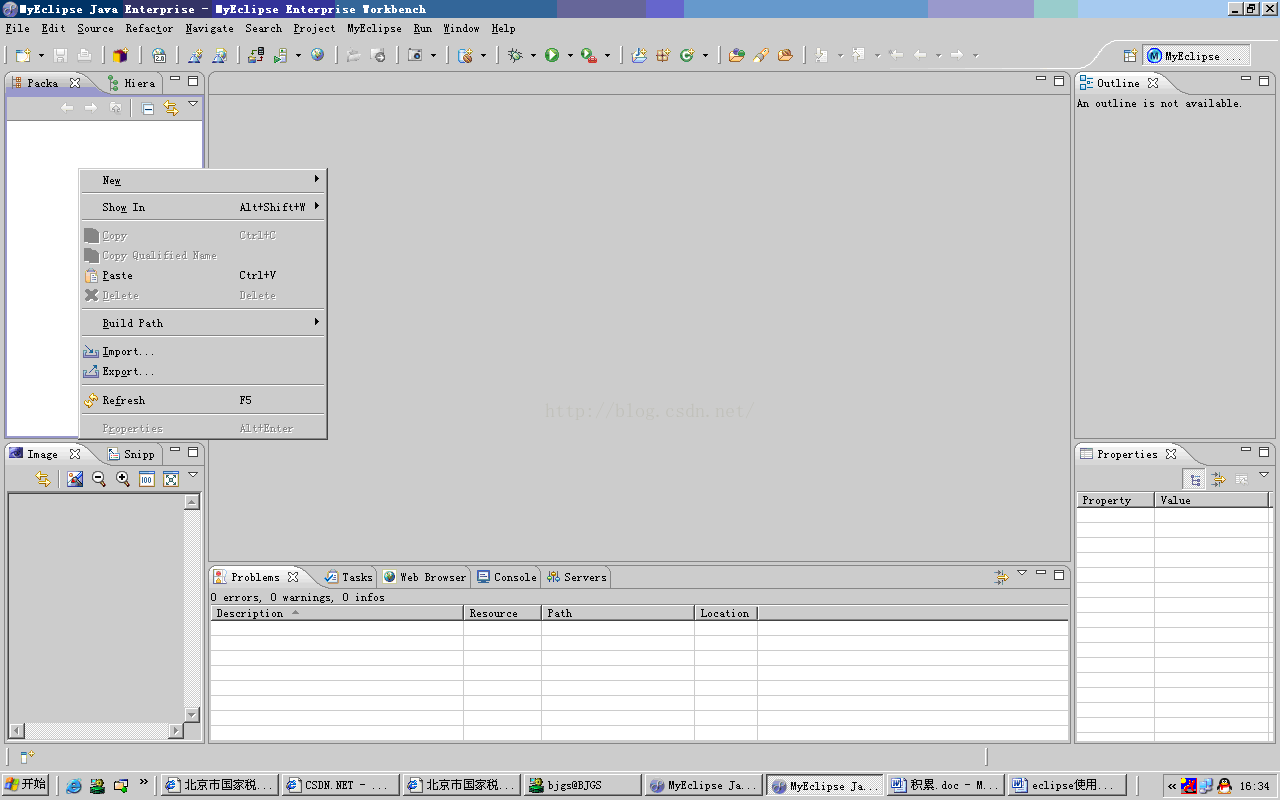This screenshot has height=800, width=1280.
Task: Click the screen capture camera icon
Action: [416, 56]
